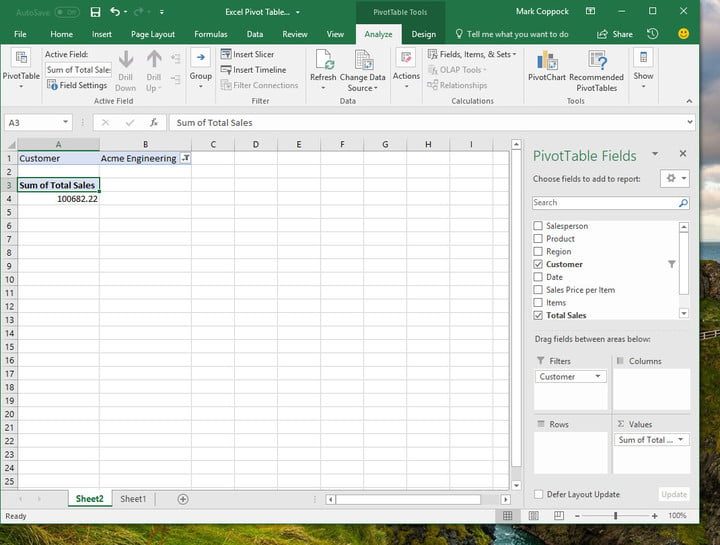Viewport: 720px width, 545px height.
Task: Open Field Settings for the active field
Action: pyautogui.click(x=77, y=86)
